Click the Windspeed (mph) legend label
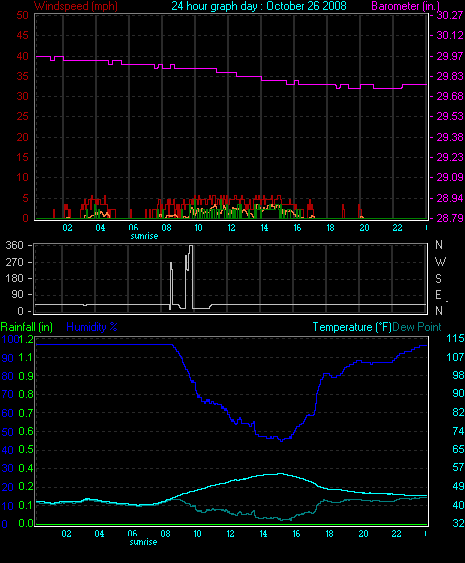Screen dimensions: 465x563 (x=76, y=6)
